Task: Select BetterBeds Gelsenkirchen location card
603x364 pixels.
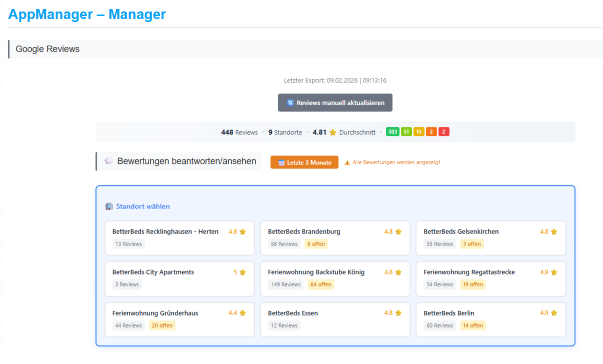Action: 491,238
